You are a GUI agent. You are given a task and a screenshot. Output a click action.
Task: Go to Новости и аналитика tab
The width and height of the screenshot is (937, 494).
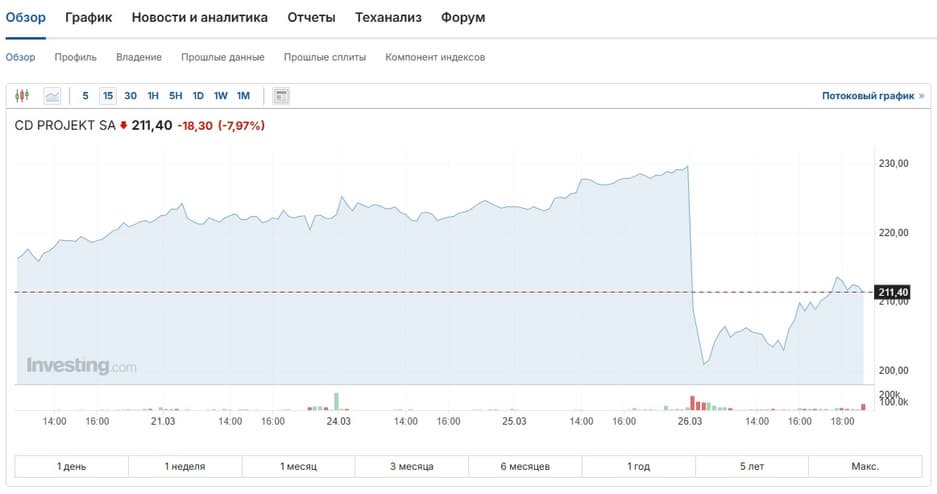tap(200, 18)
